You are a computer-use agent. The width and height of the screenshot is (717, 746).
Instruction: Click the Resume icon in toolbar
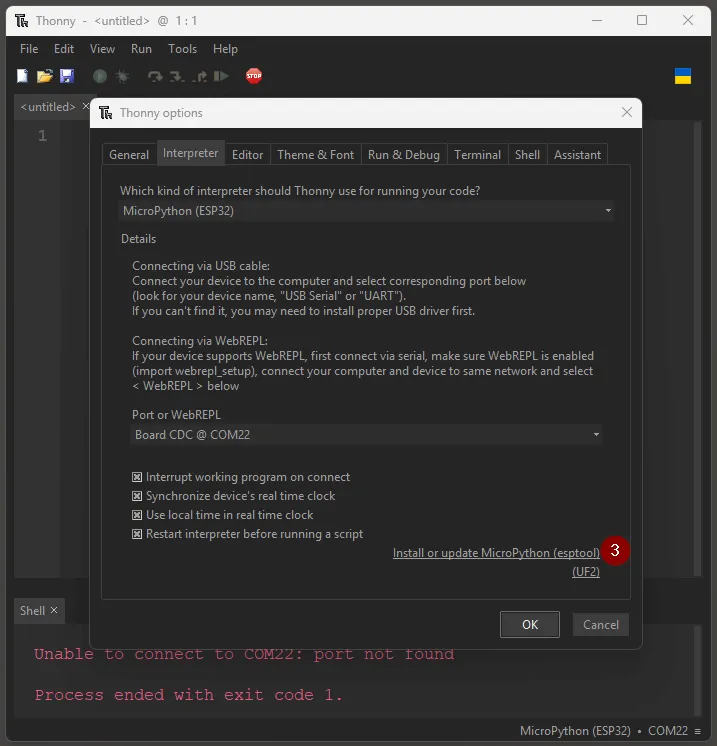(x=221, y=76)
